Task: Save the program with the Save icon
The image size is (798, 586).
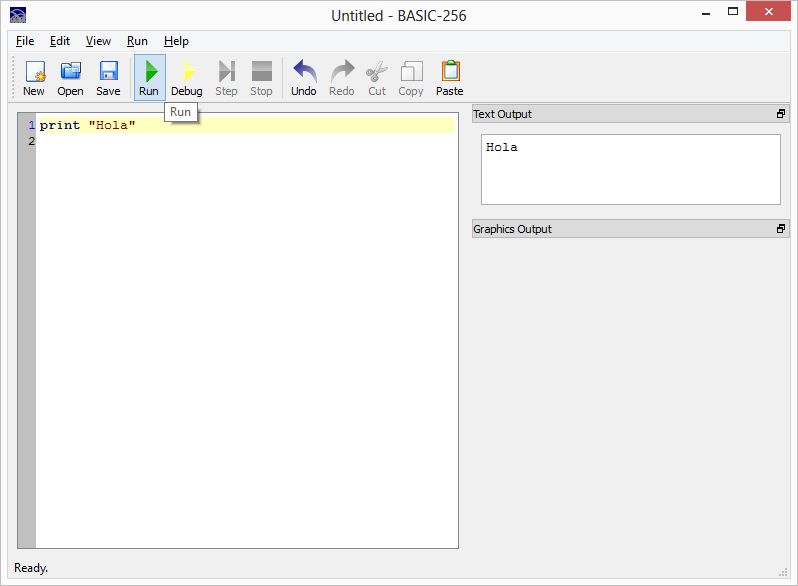Action: coord(108,77)
